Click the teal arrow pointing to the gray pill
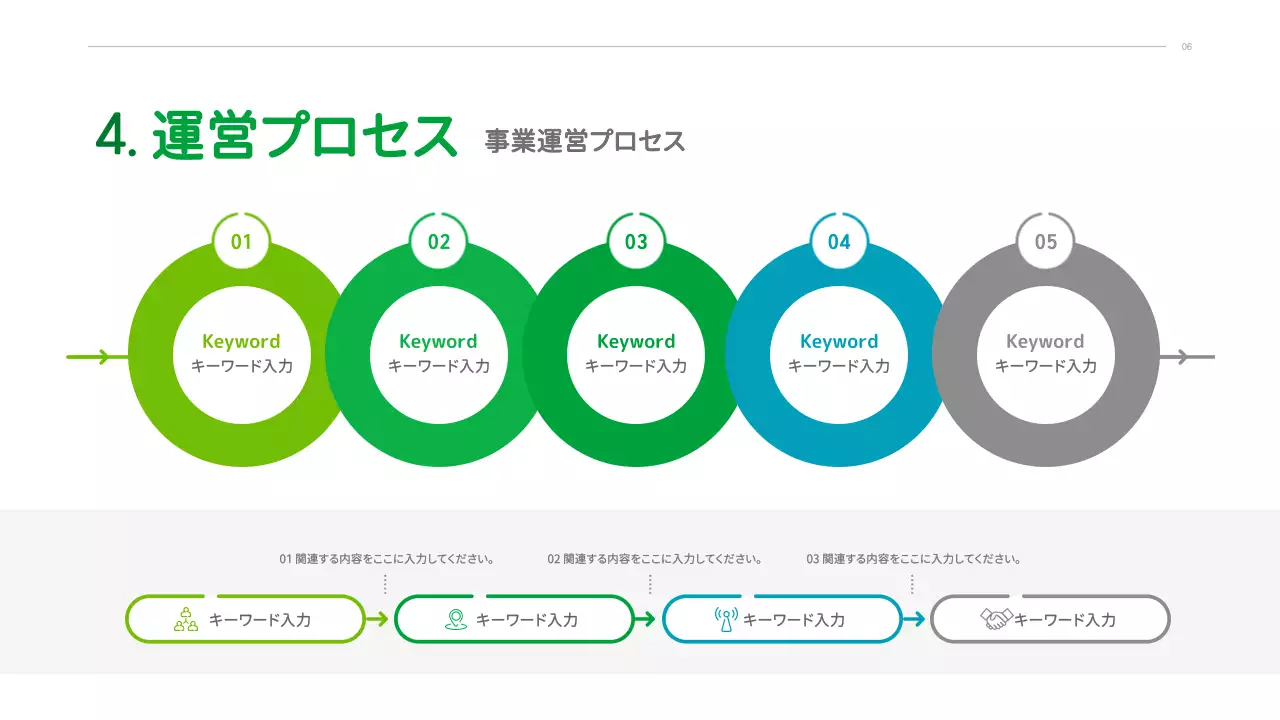The width and height of the screenshot is (1280, 720). [914, 619]
